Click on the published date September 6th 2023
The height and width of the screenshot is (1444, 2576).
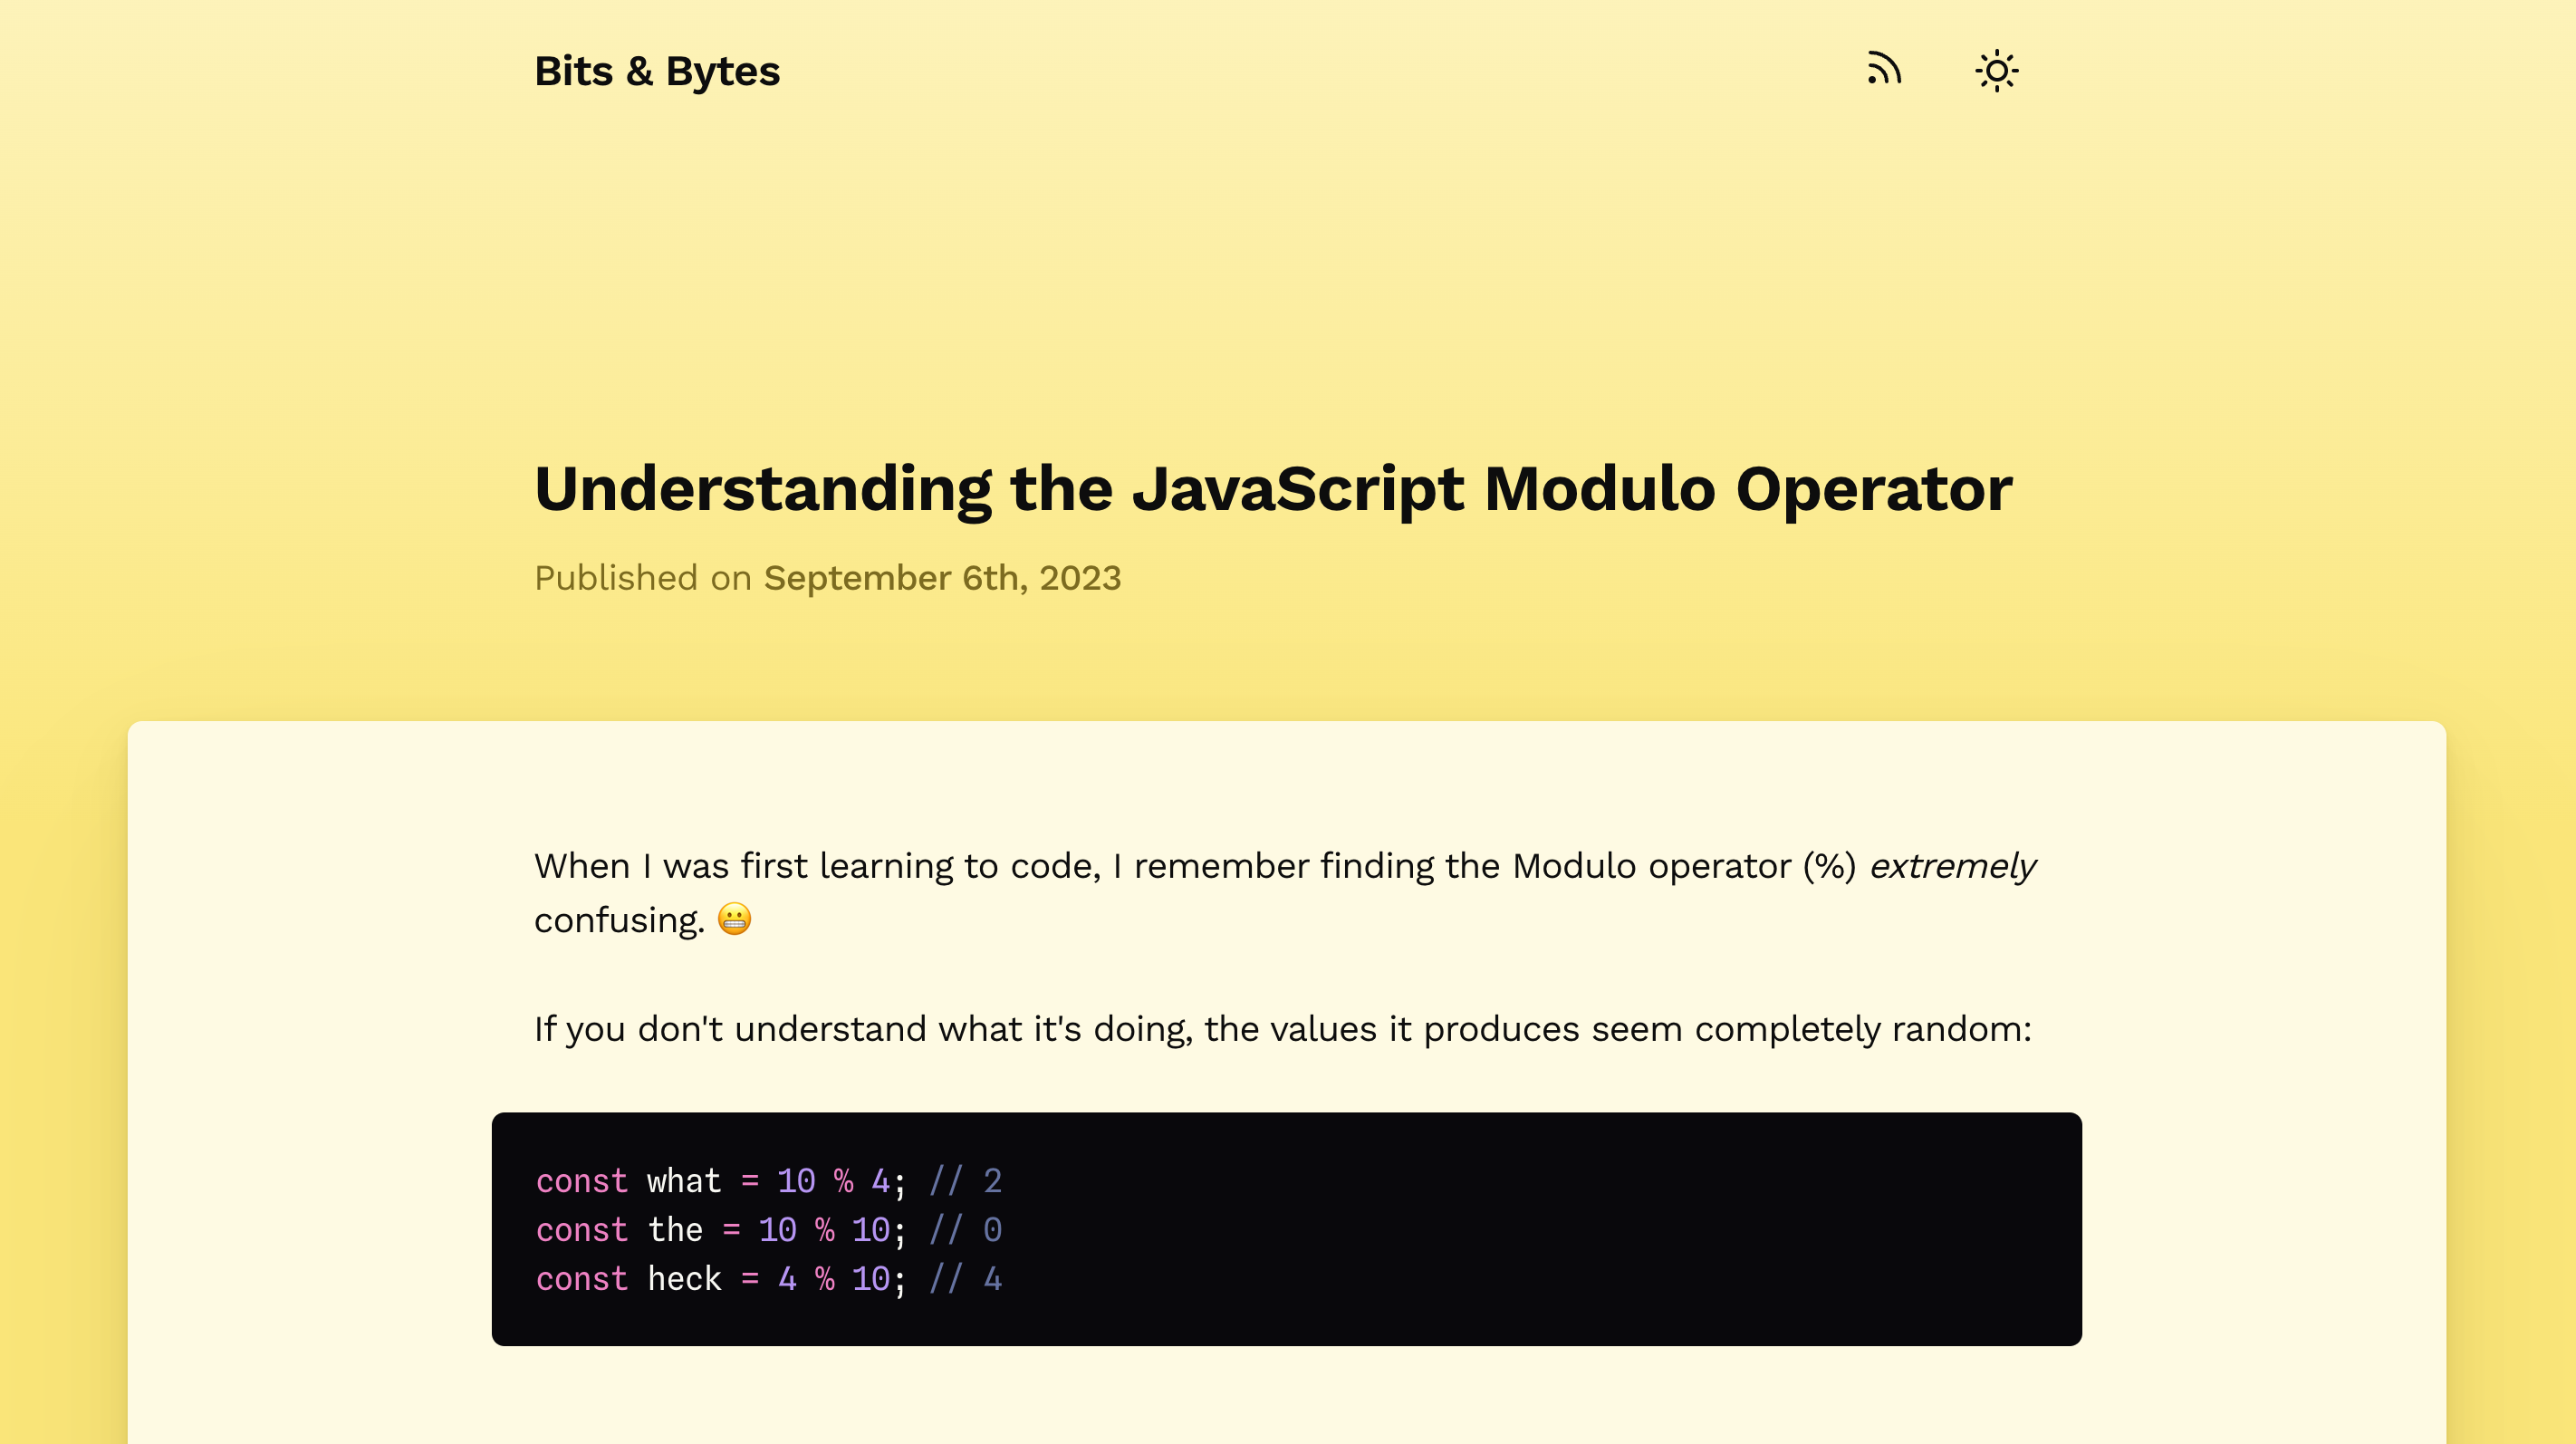click(941, 577)
